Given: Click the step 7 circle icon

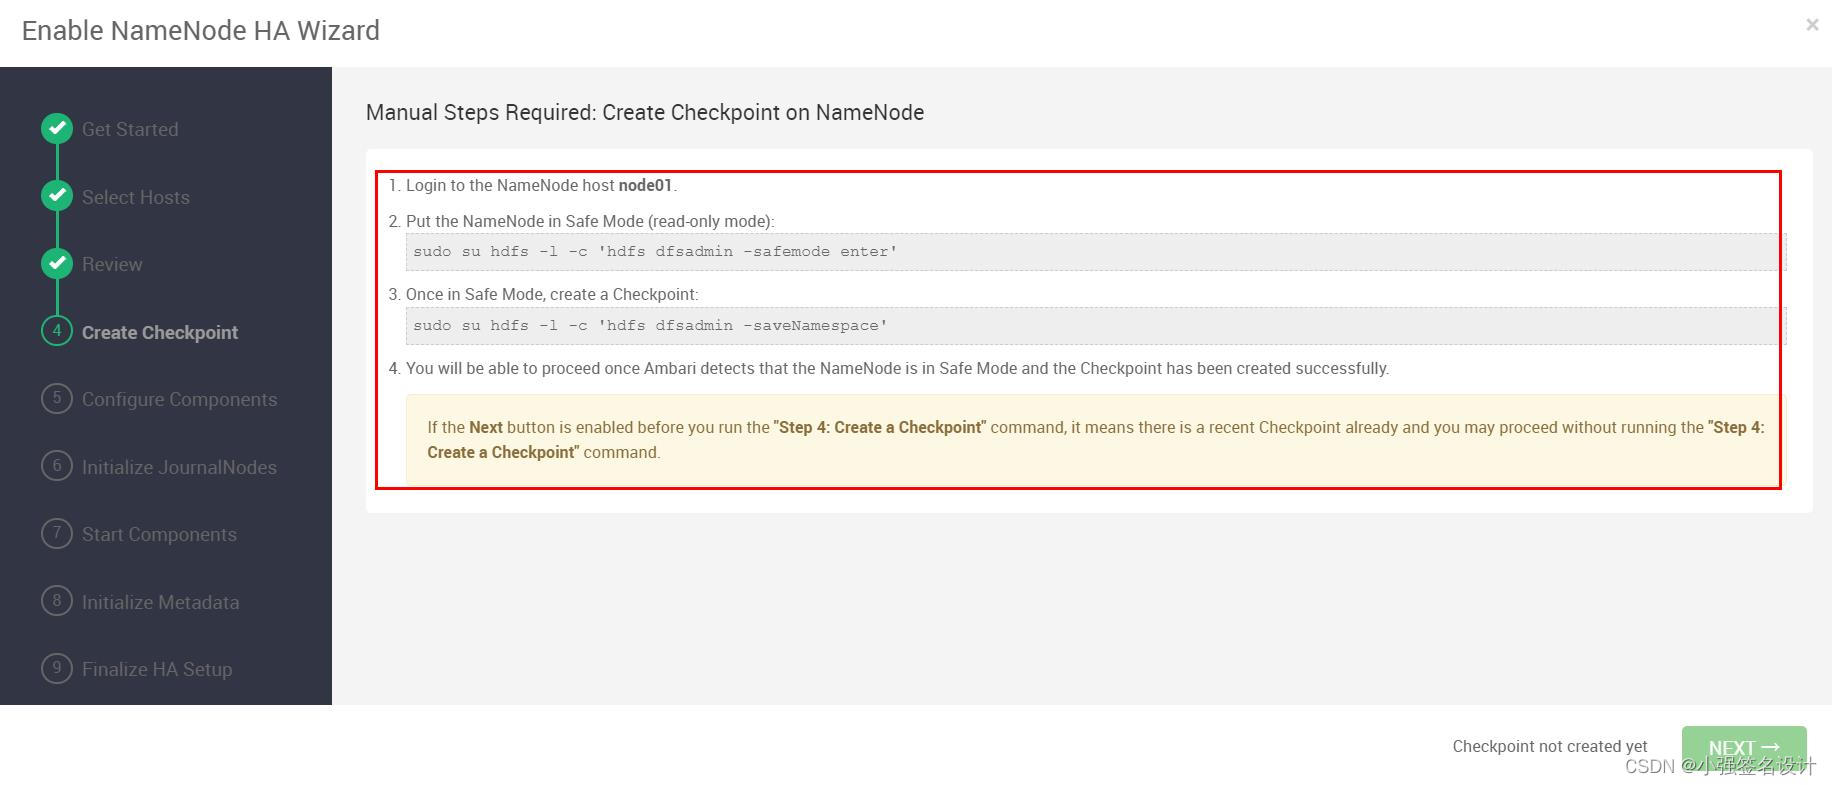Looking at the screenshot, I should (57, 533).
